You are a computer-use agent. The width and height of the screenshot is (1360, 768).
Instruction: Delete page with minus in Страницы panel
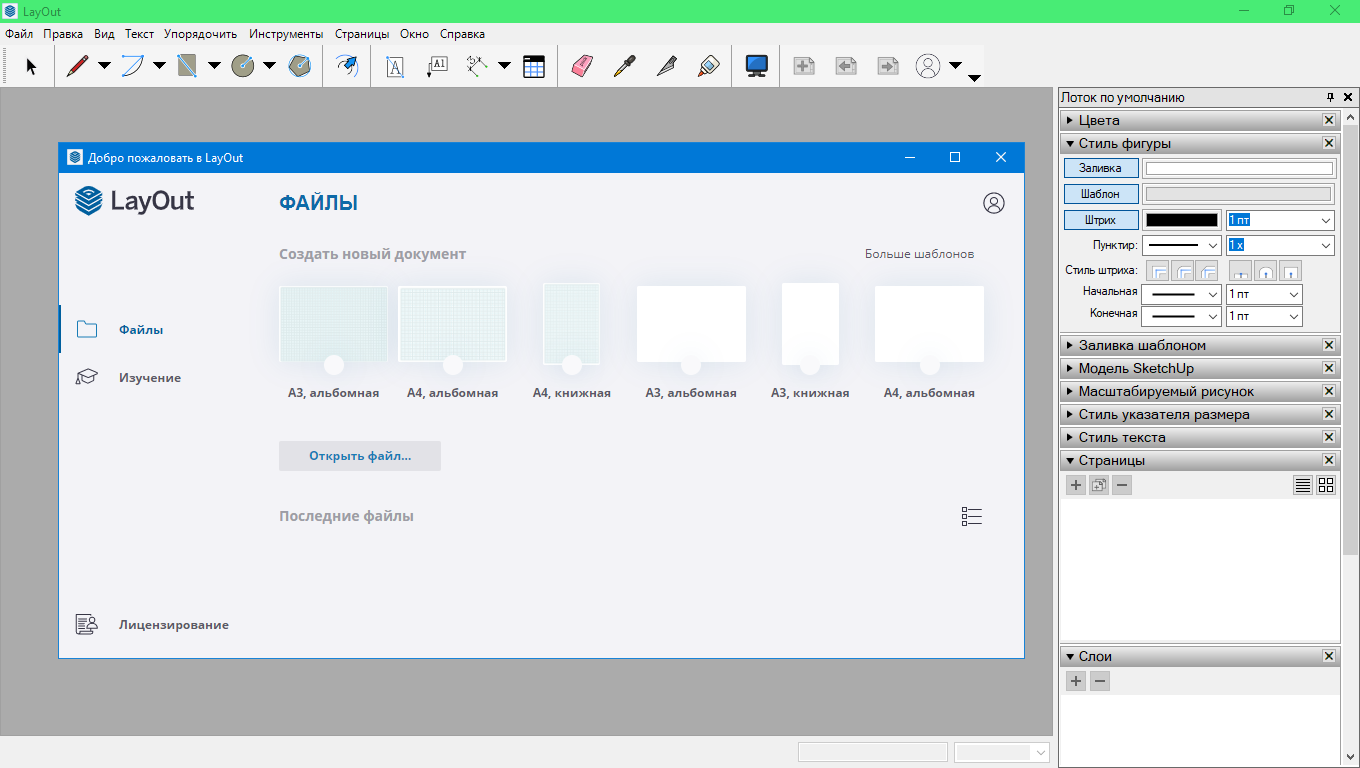pyautogui.click(x=1122, y=485)
